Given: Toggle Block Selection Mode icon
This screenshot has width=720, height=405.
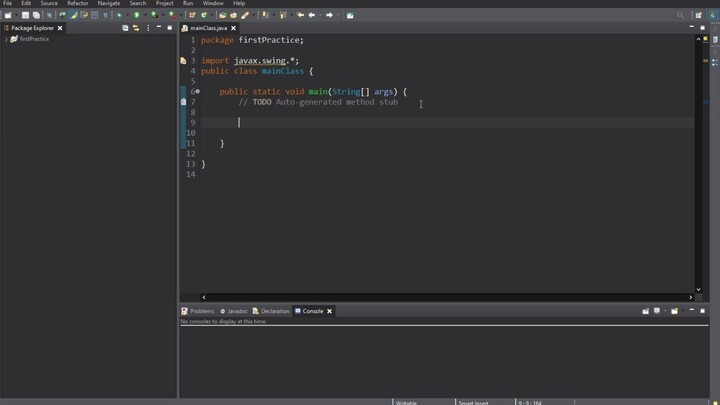Looking at the screenshot, I should coord(95,15).
